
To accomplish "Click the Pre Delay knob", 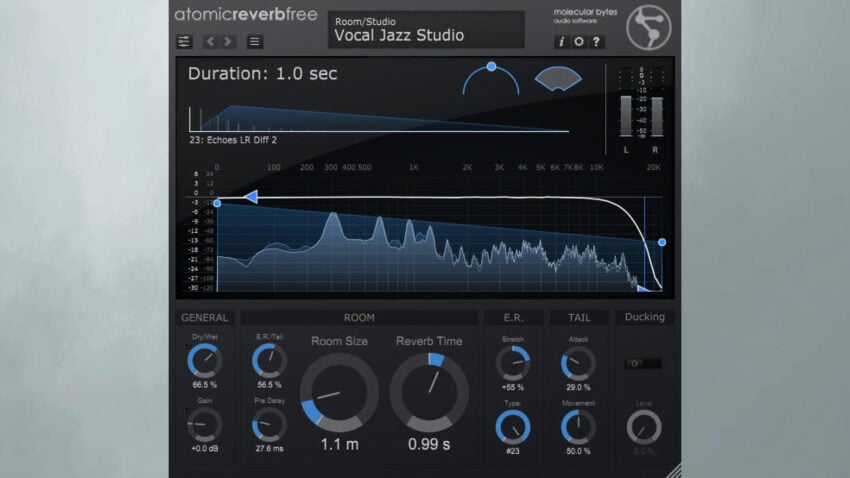I will pos(269,424).
